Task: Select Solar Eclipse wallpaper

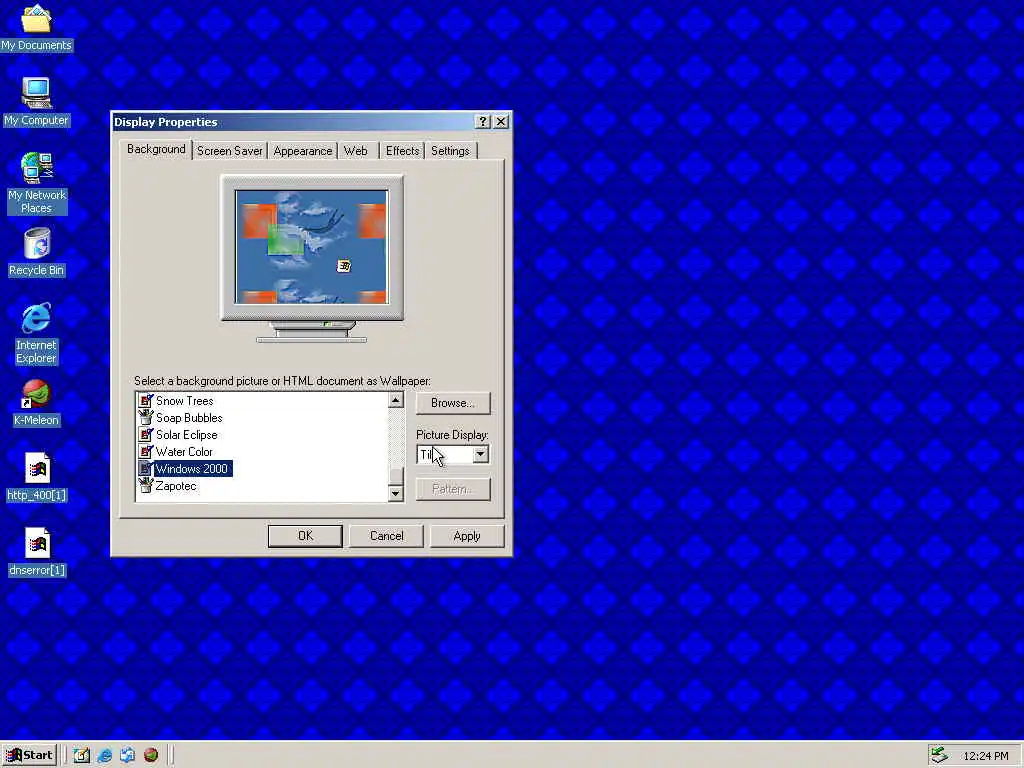Action: pos(187,434)
